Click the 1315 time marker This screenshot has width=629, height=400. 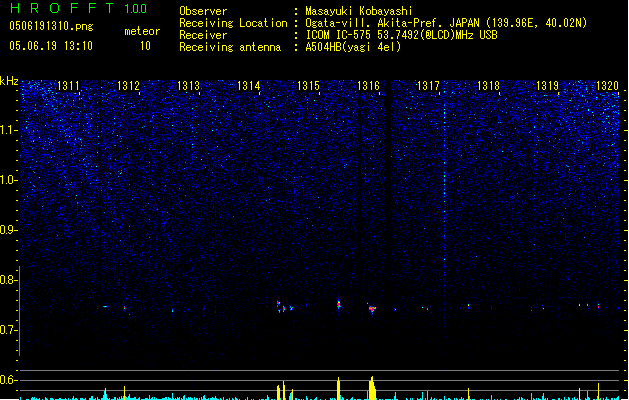click(308, 86)
